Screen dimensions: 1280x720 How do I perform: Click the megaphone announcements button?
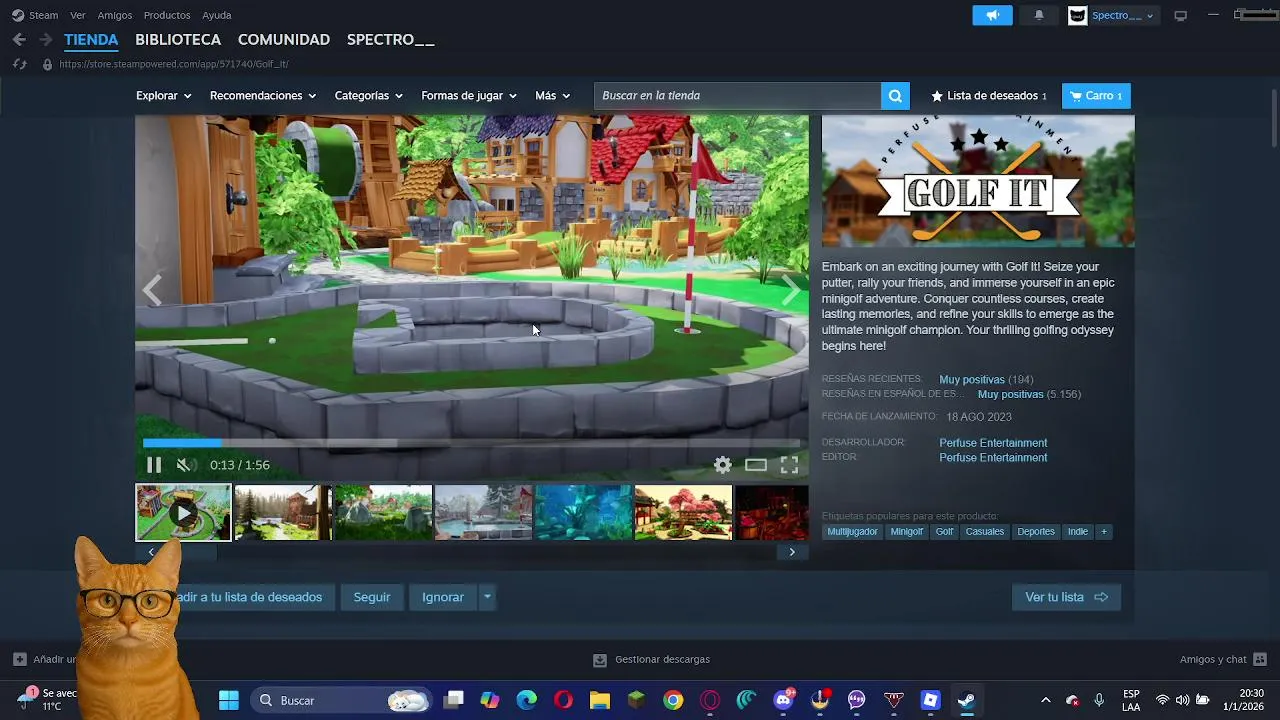click(992, 15)
